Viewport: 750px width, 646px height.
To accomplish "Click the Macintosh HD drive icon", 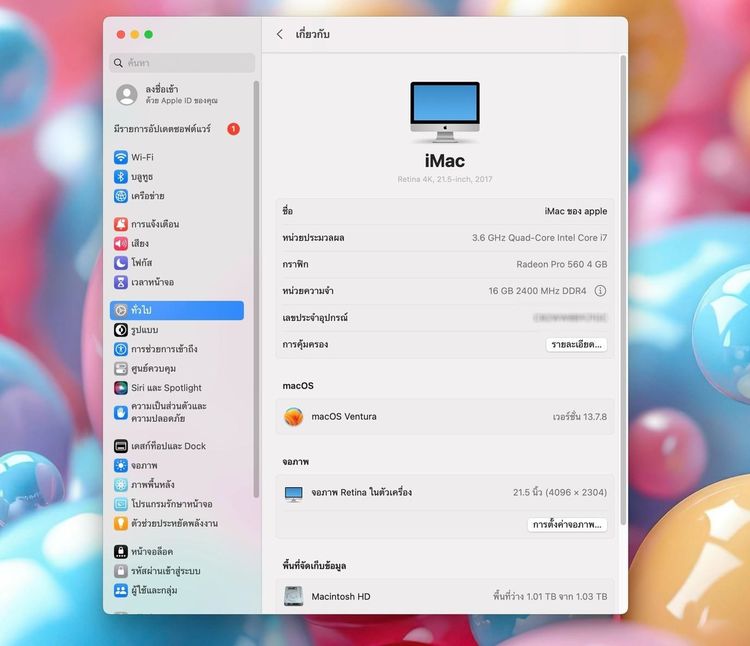I will (x=293, y=596).
